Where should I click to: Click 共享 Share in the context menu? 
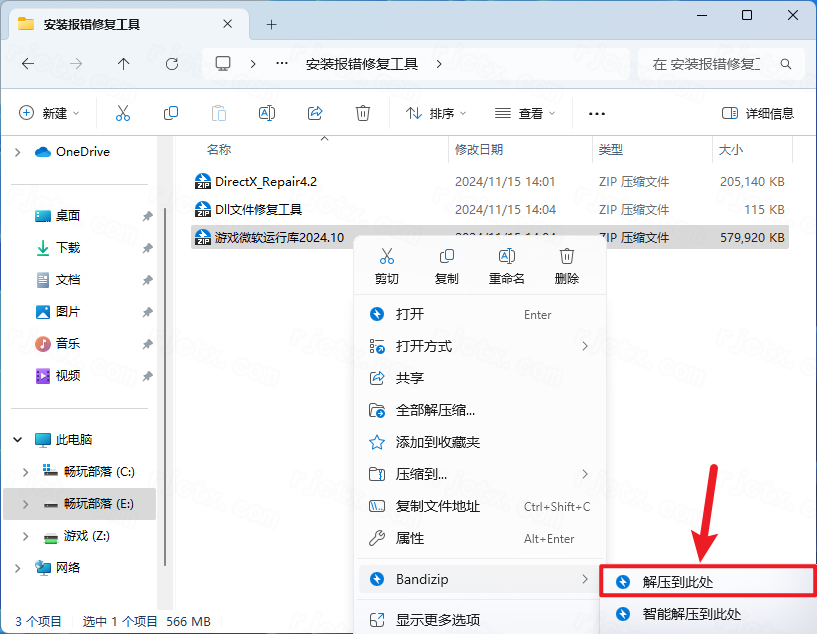click(480, 378)
